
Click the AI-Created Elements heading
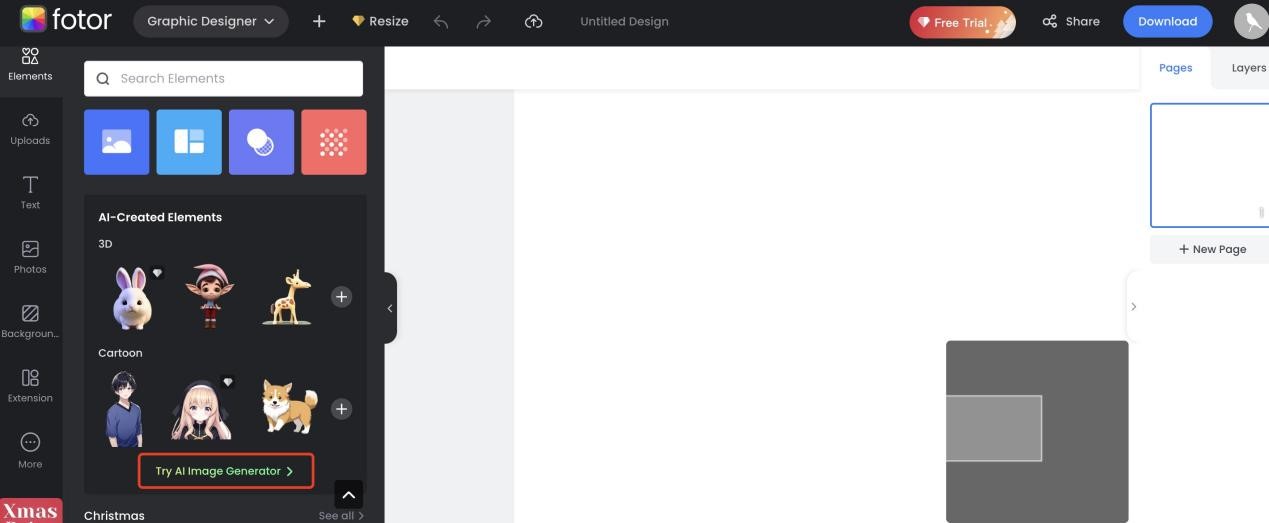click(x=160, y=217)
